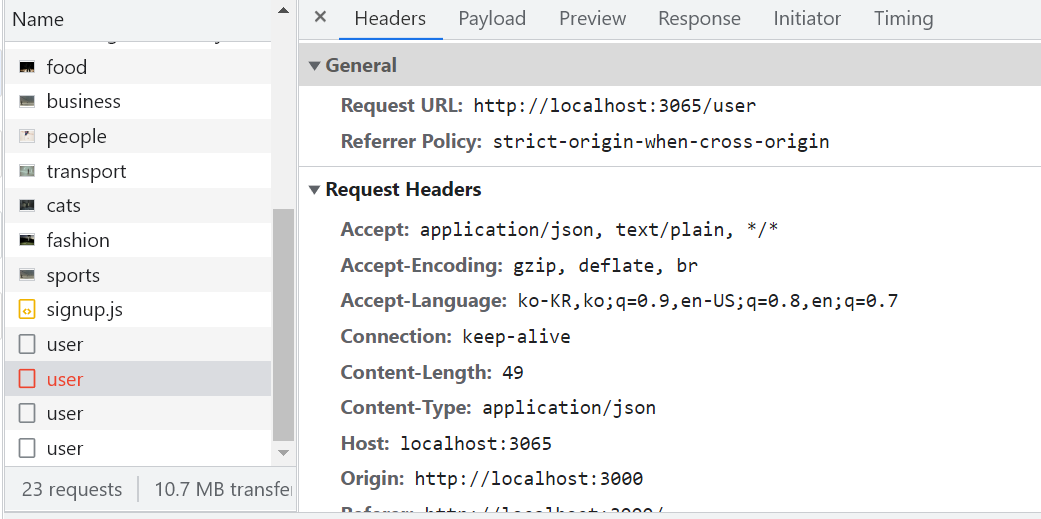This screenshot has width=1041, height=519.
Task: Click the people image file icon
Action: point(27,136)
